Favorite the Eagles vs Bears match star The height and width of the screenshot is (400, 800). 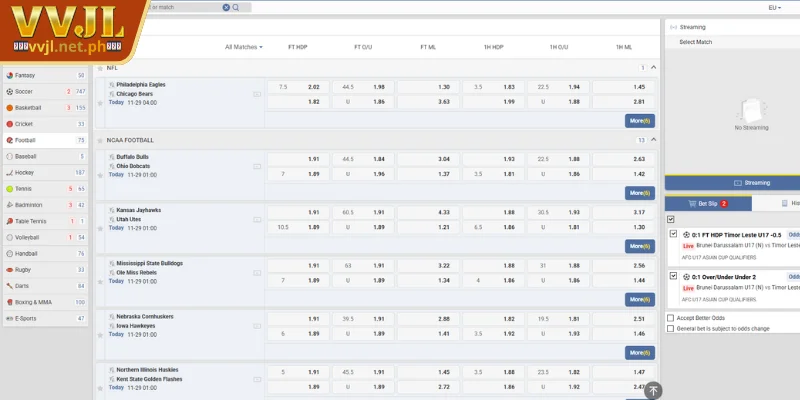pyautogui.click(x=100, y=103)
